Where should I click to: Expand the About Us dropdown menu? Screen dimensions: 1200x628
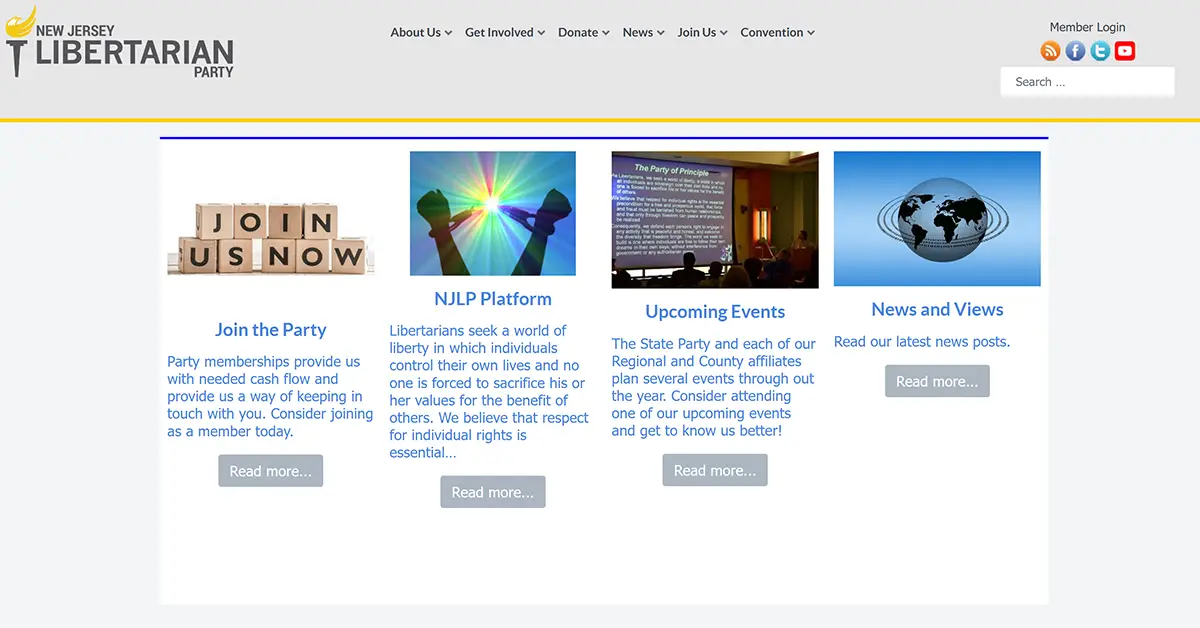pyautogui.click(x=421, y=32)
